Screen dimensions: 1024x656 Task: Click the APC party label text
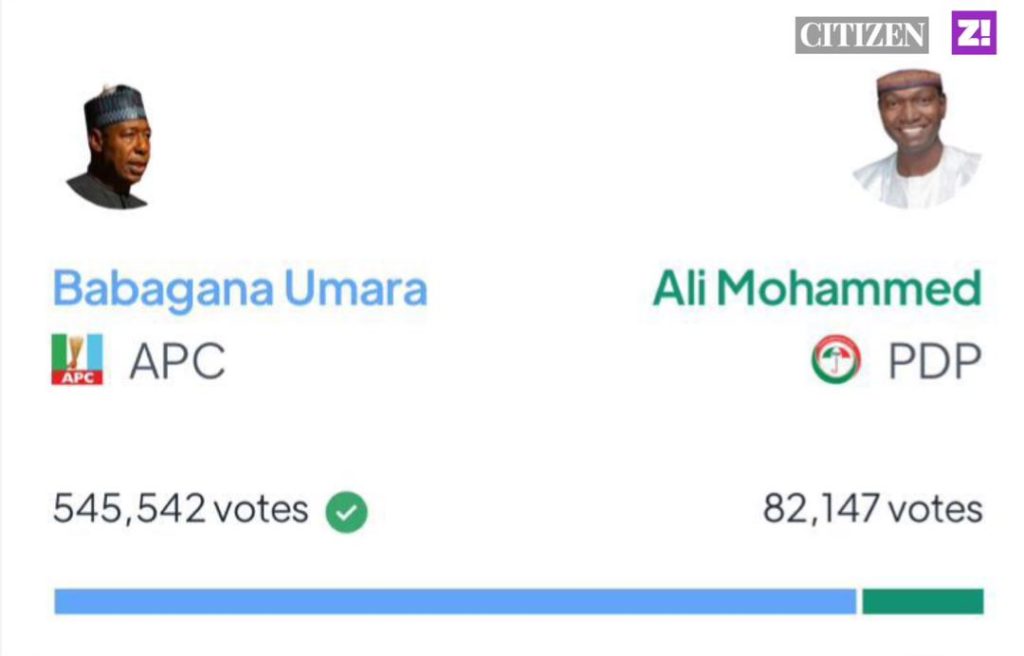177,361
